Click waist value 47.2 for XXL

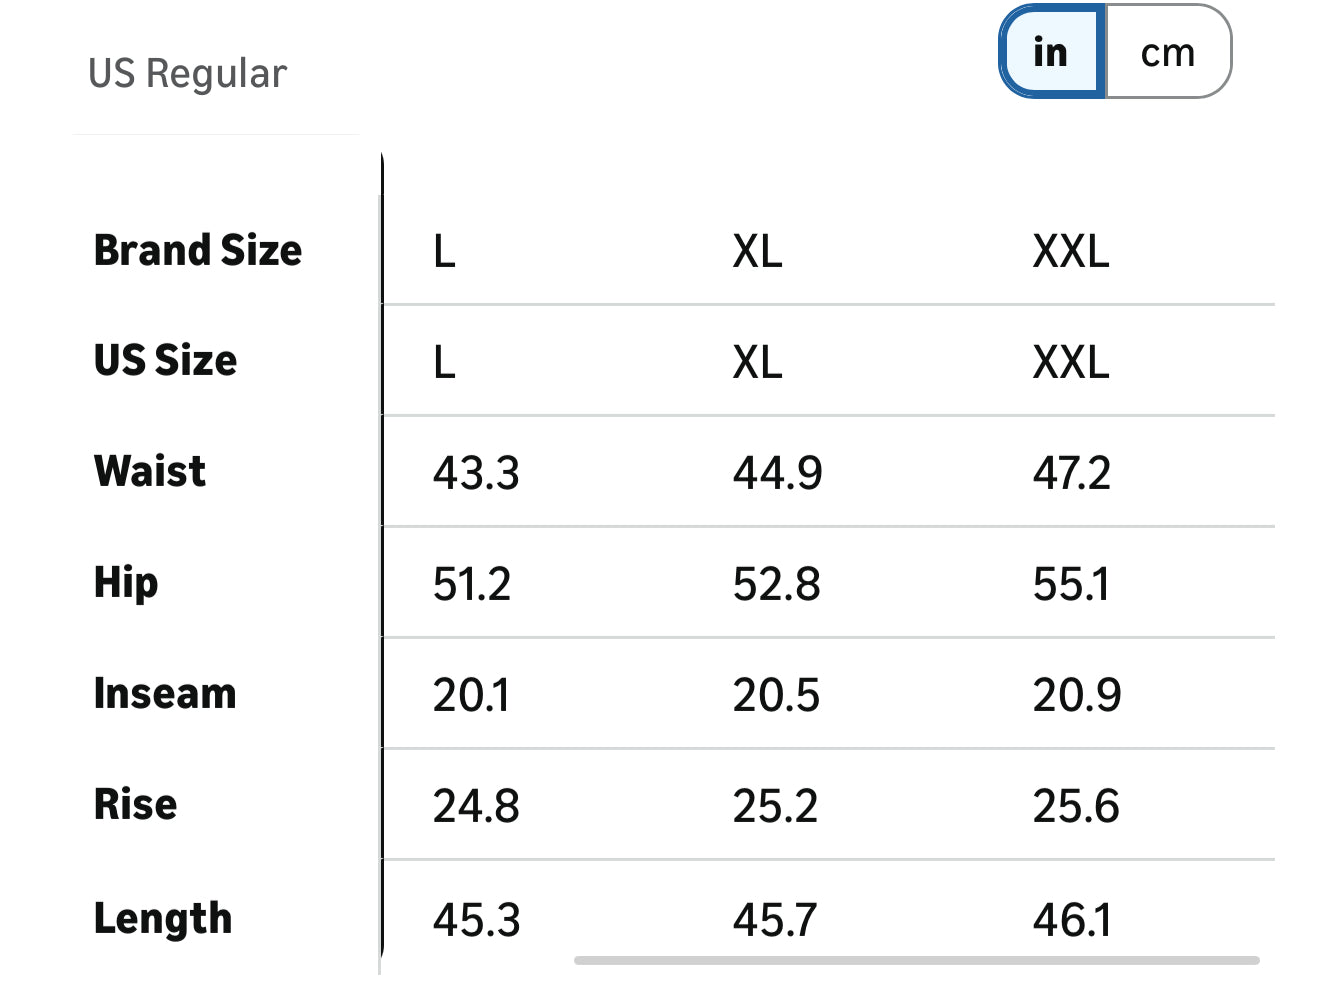pyautogui.click(x=1072, y=473)
